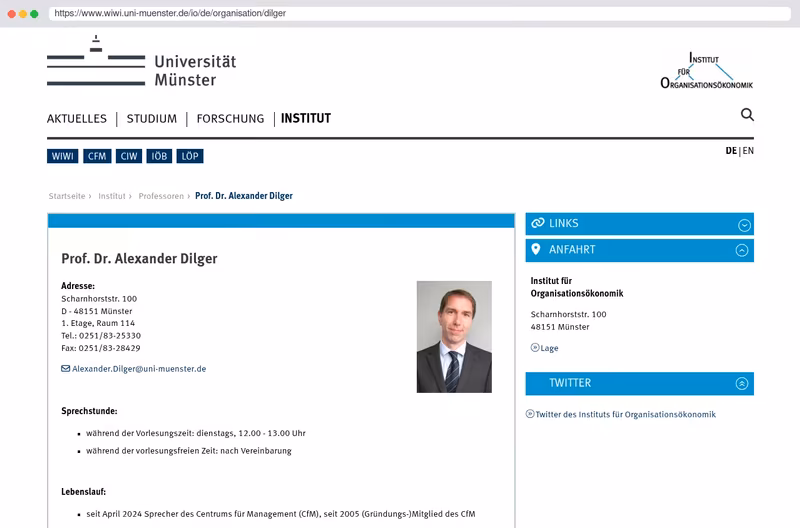
Task: Click the envelope icon beside email address
Action: (x=66, y=368)
